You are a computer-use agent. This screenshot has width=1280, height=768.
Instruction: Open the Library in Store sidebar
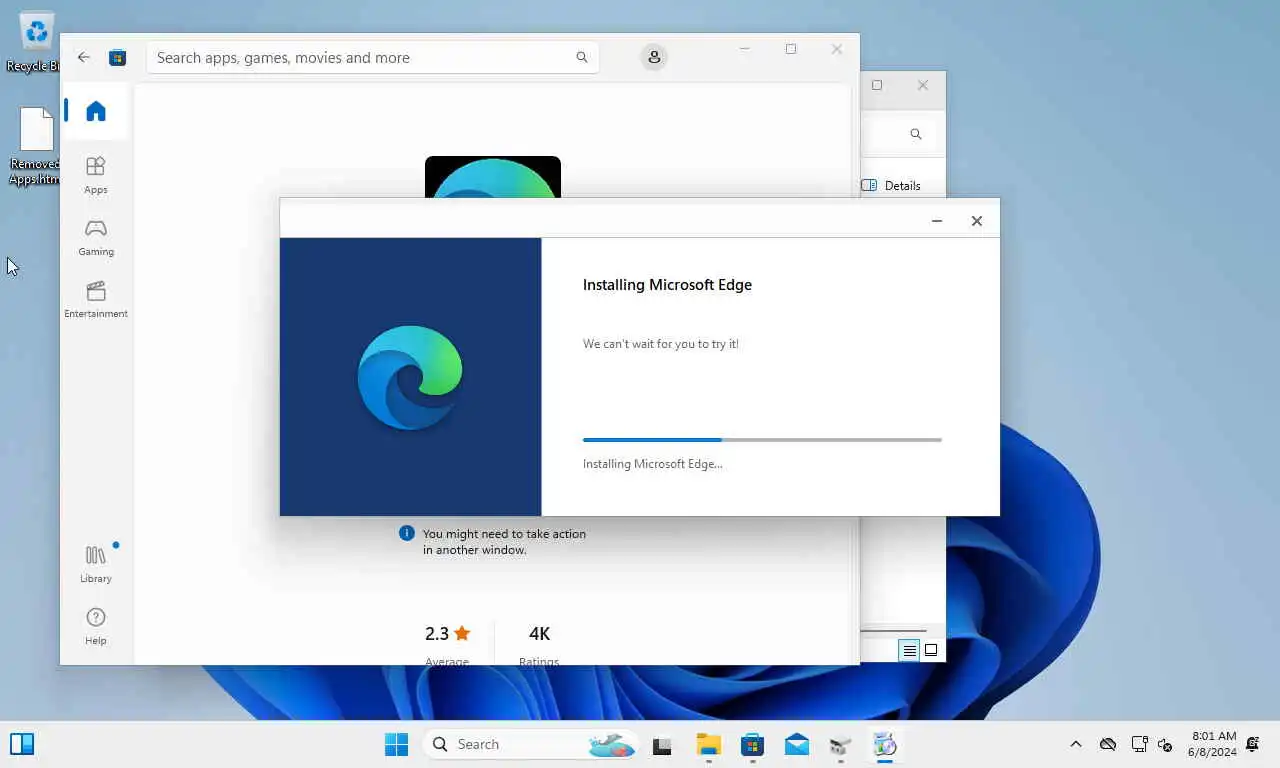[x=96, y=564]
